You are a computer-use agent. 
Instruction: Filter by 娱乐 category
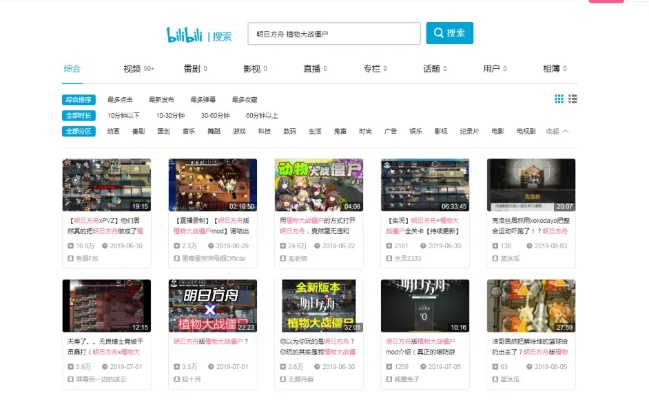click(416, 131)
